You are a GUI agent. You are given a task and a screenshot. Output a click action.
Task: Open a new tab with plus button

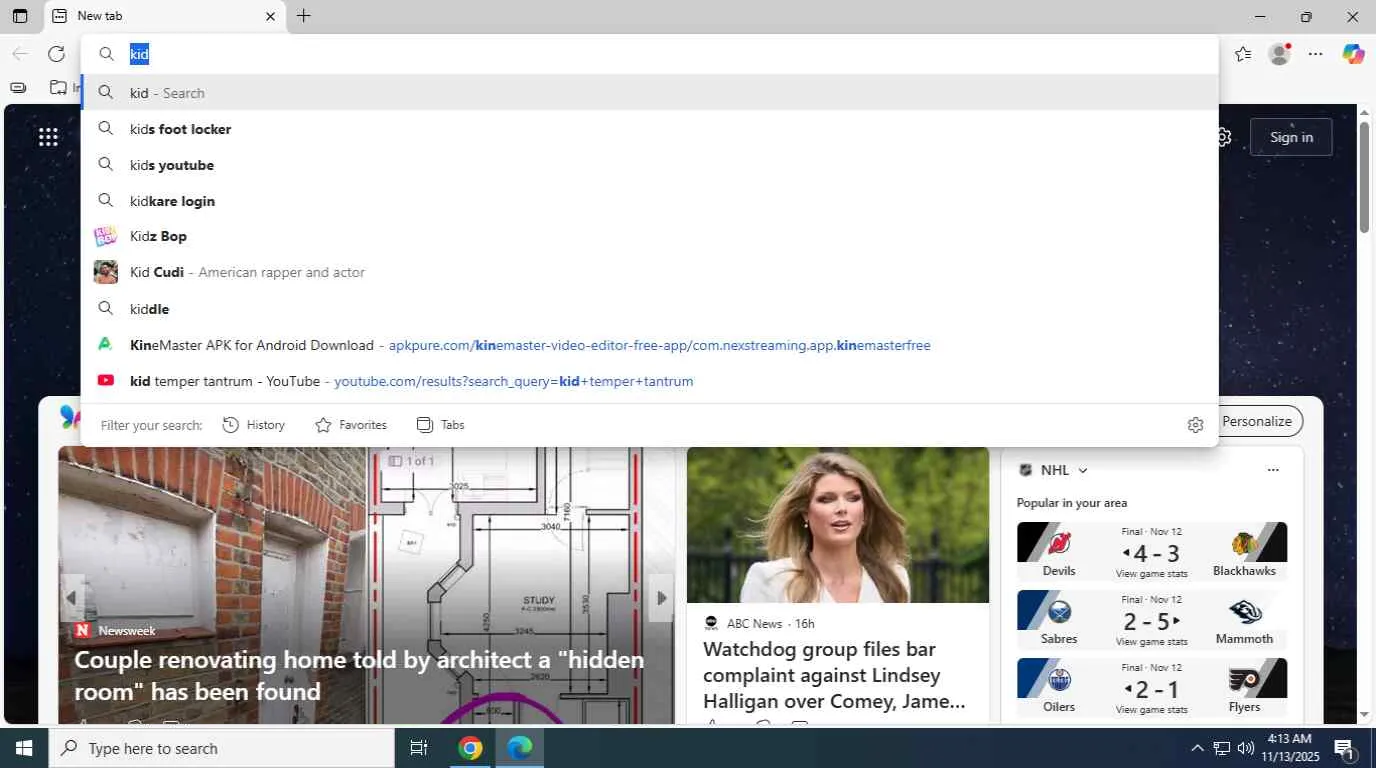pyautogui.click(x=304, y=16)
